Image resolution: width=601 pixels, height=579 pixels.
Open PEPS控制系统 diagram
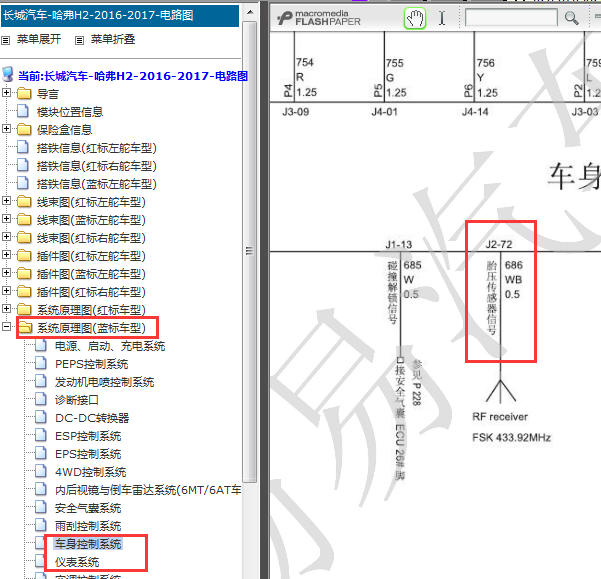(x=92, y=364)
